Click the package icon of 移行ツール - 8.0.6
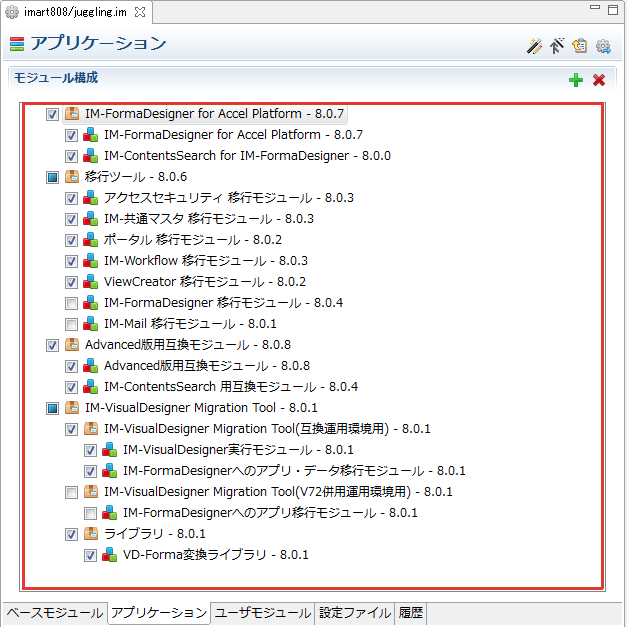The image size is (627, 627). click(72, 176)
